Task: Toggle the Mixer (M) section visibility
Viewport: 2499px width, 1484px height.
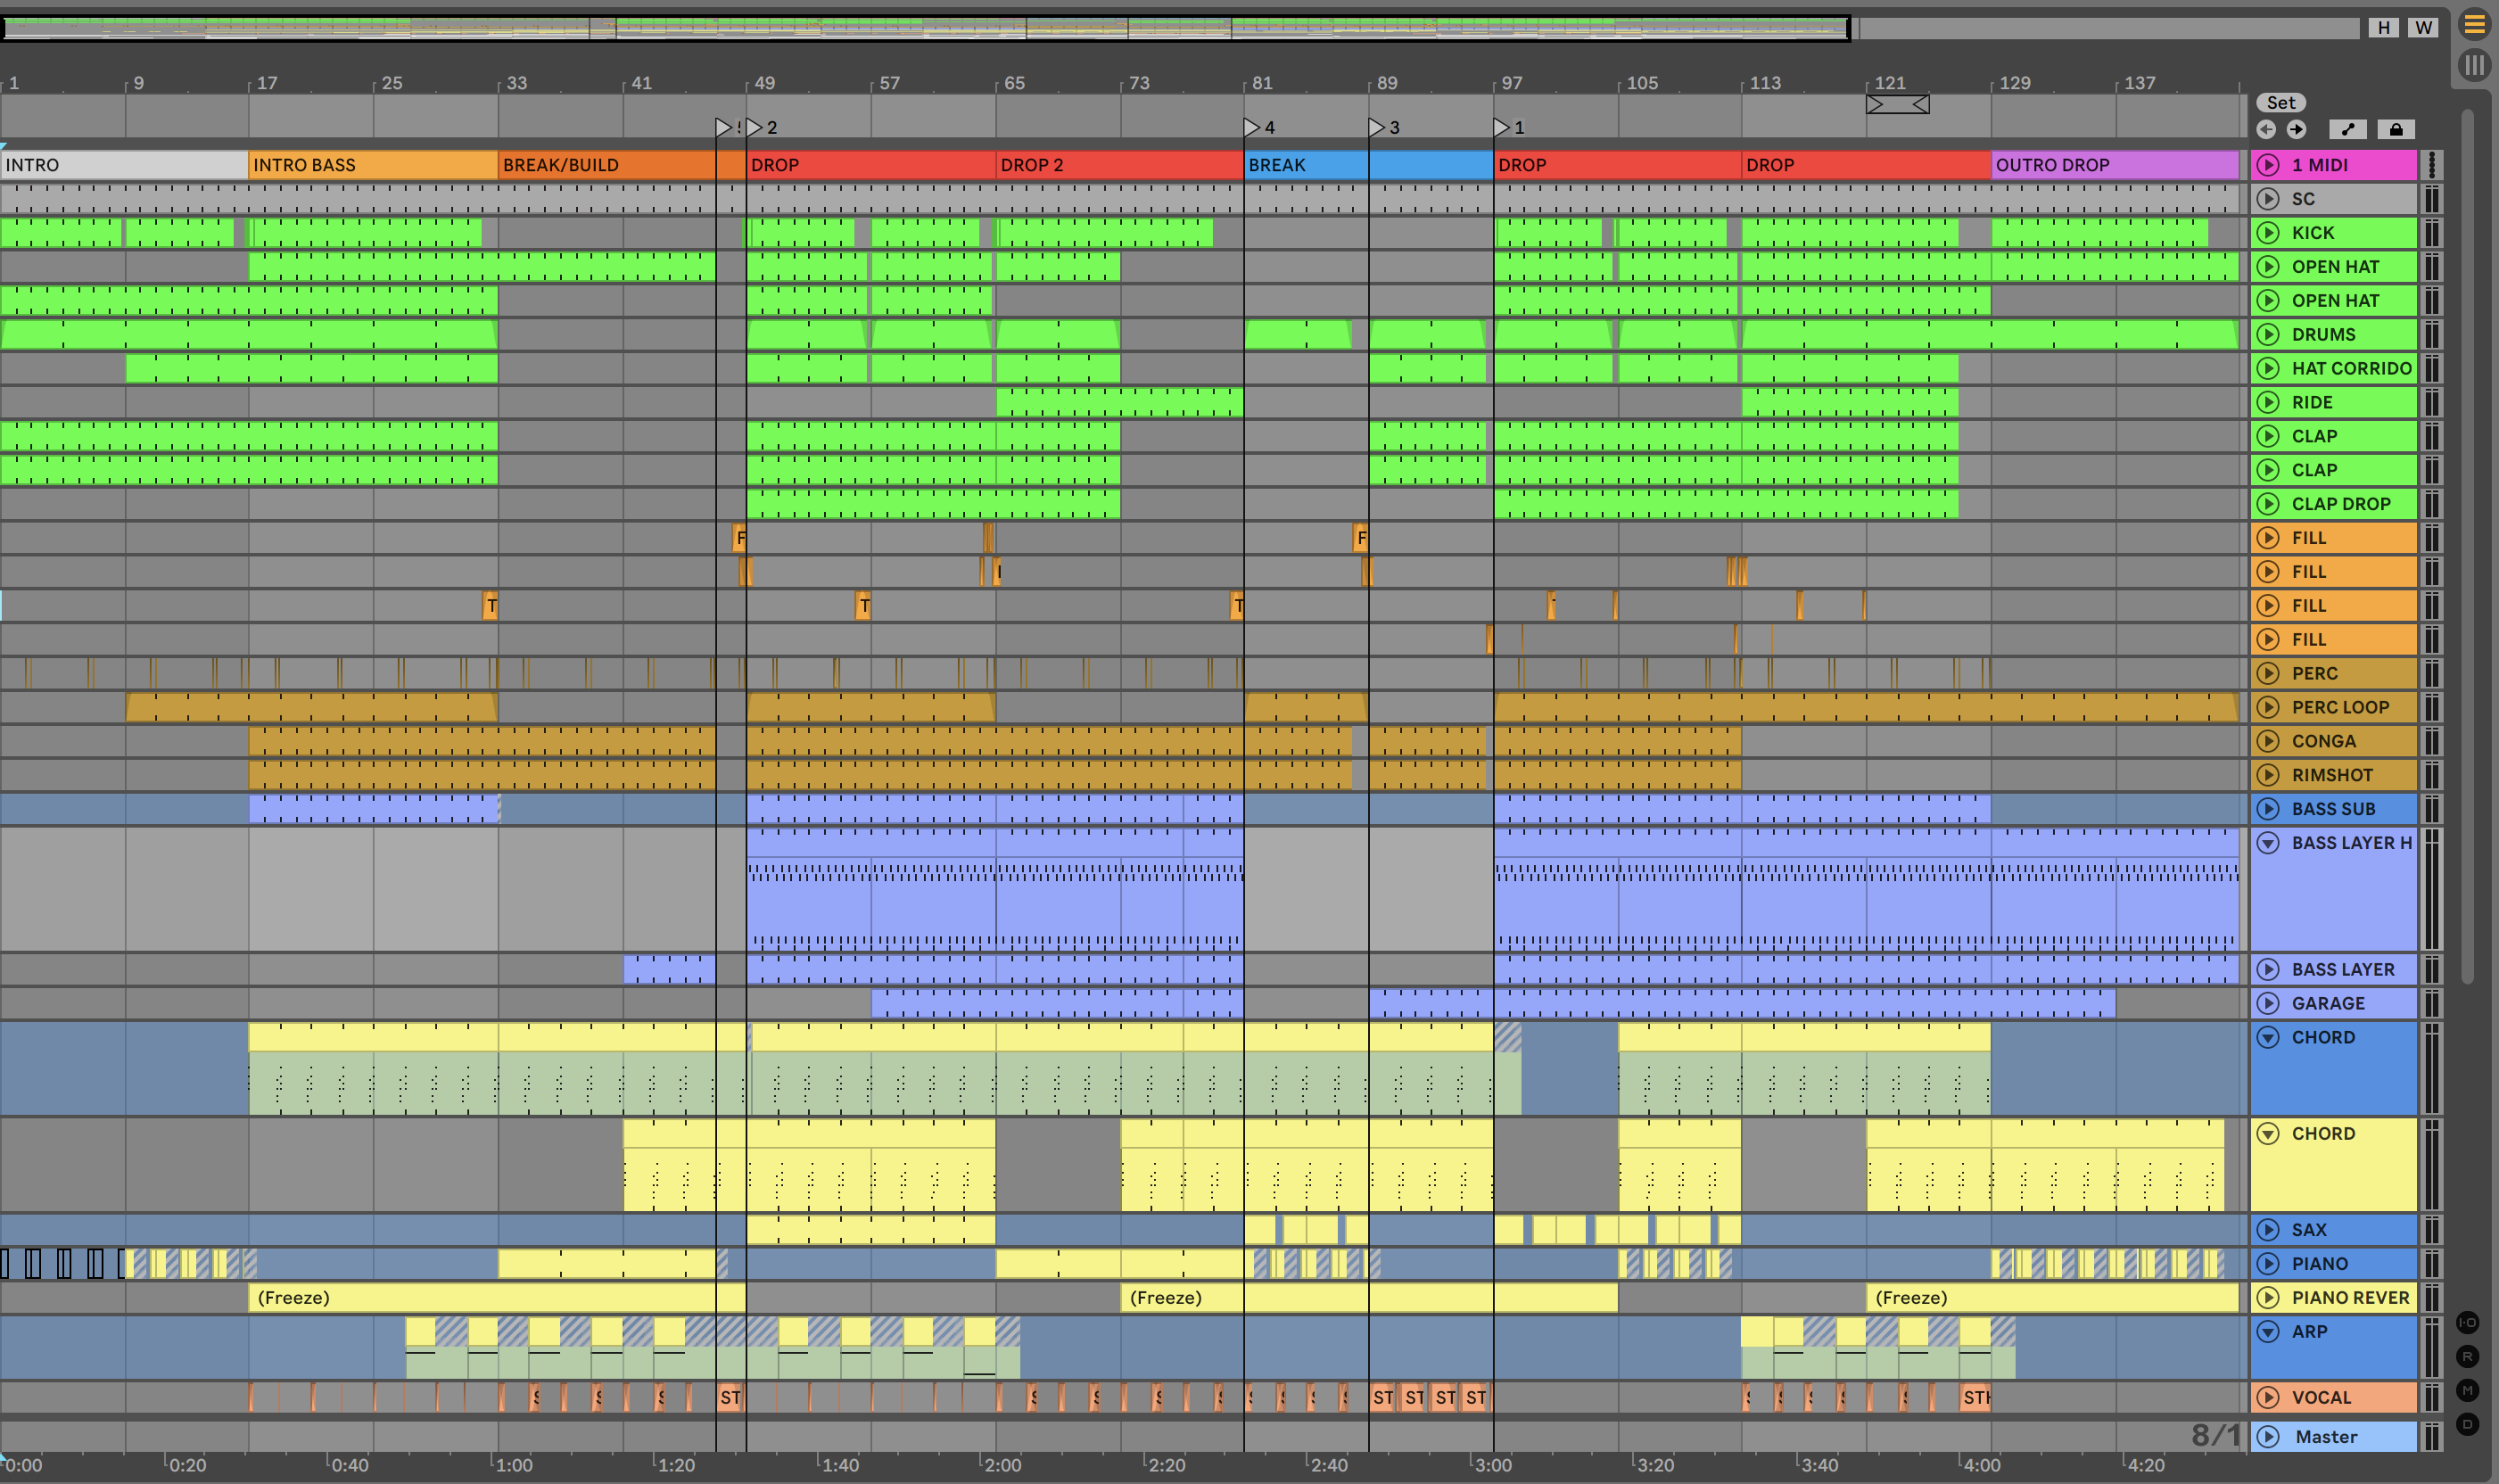Action: 2467,1390
